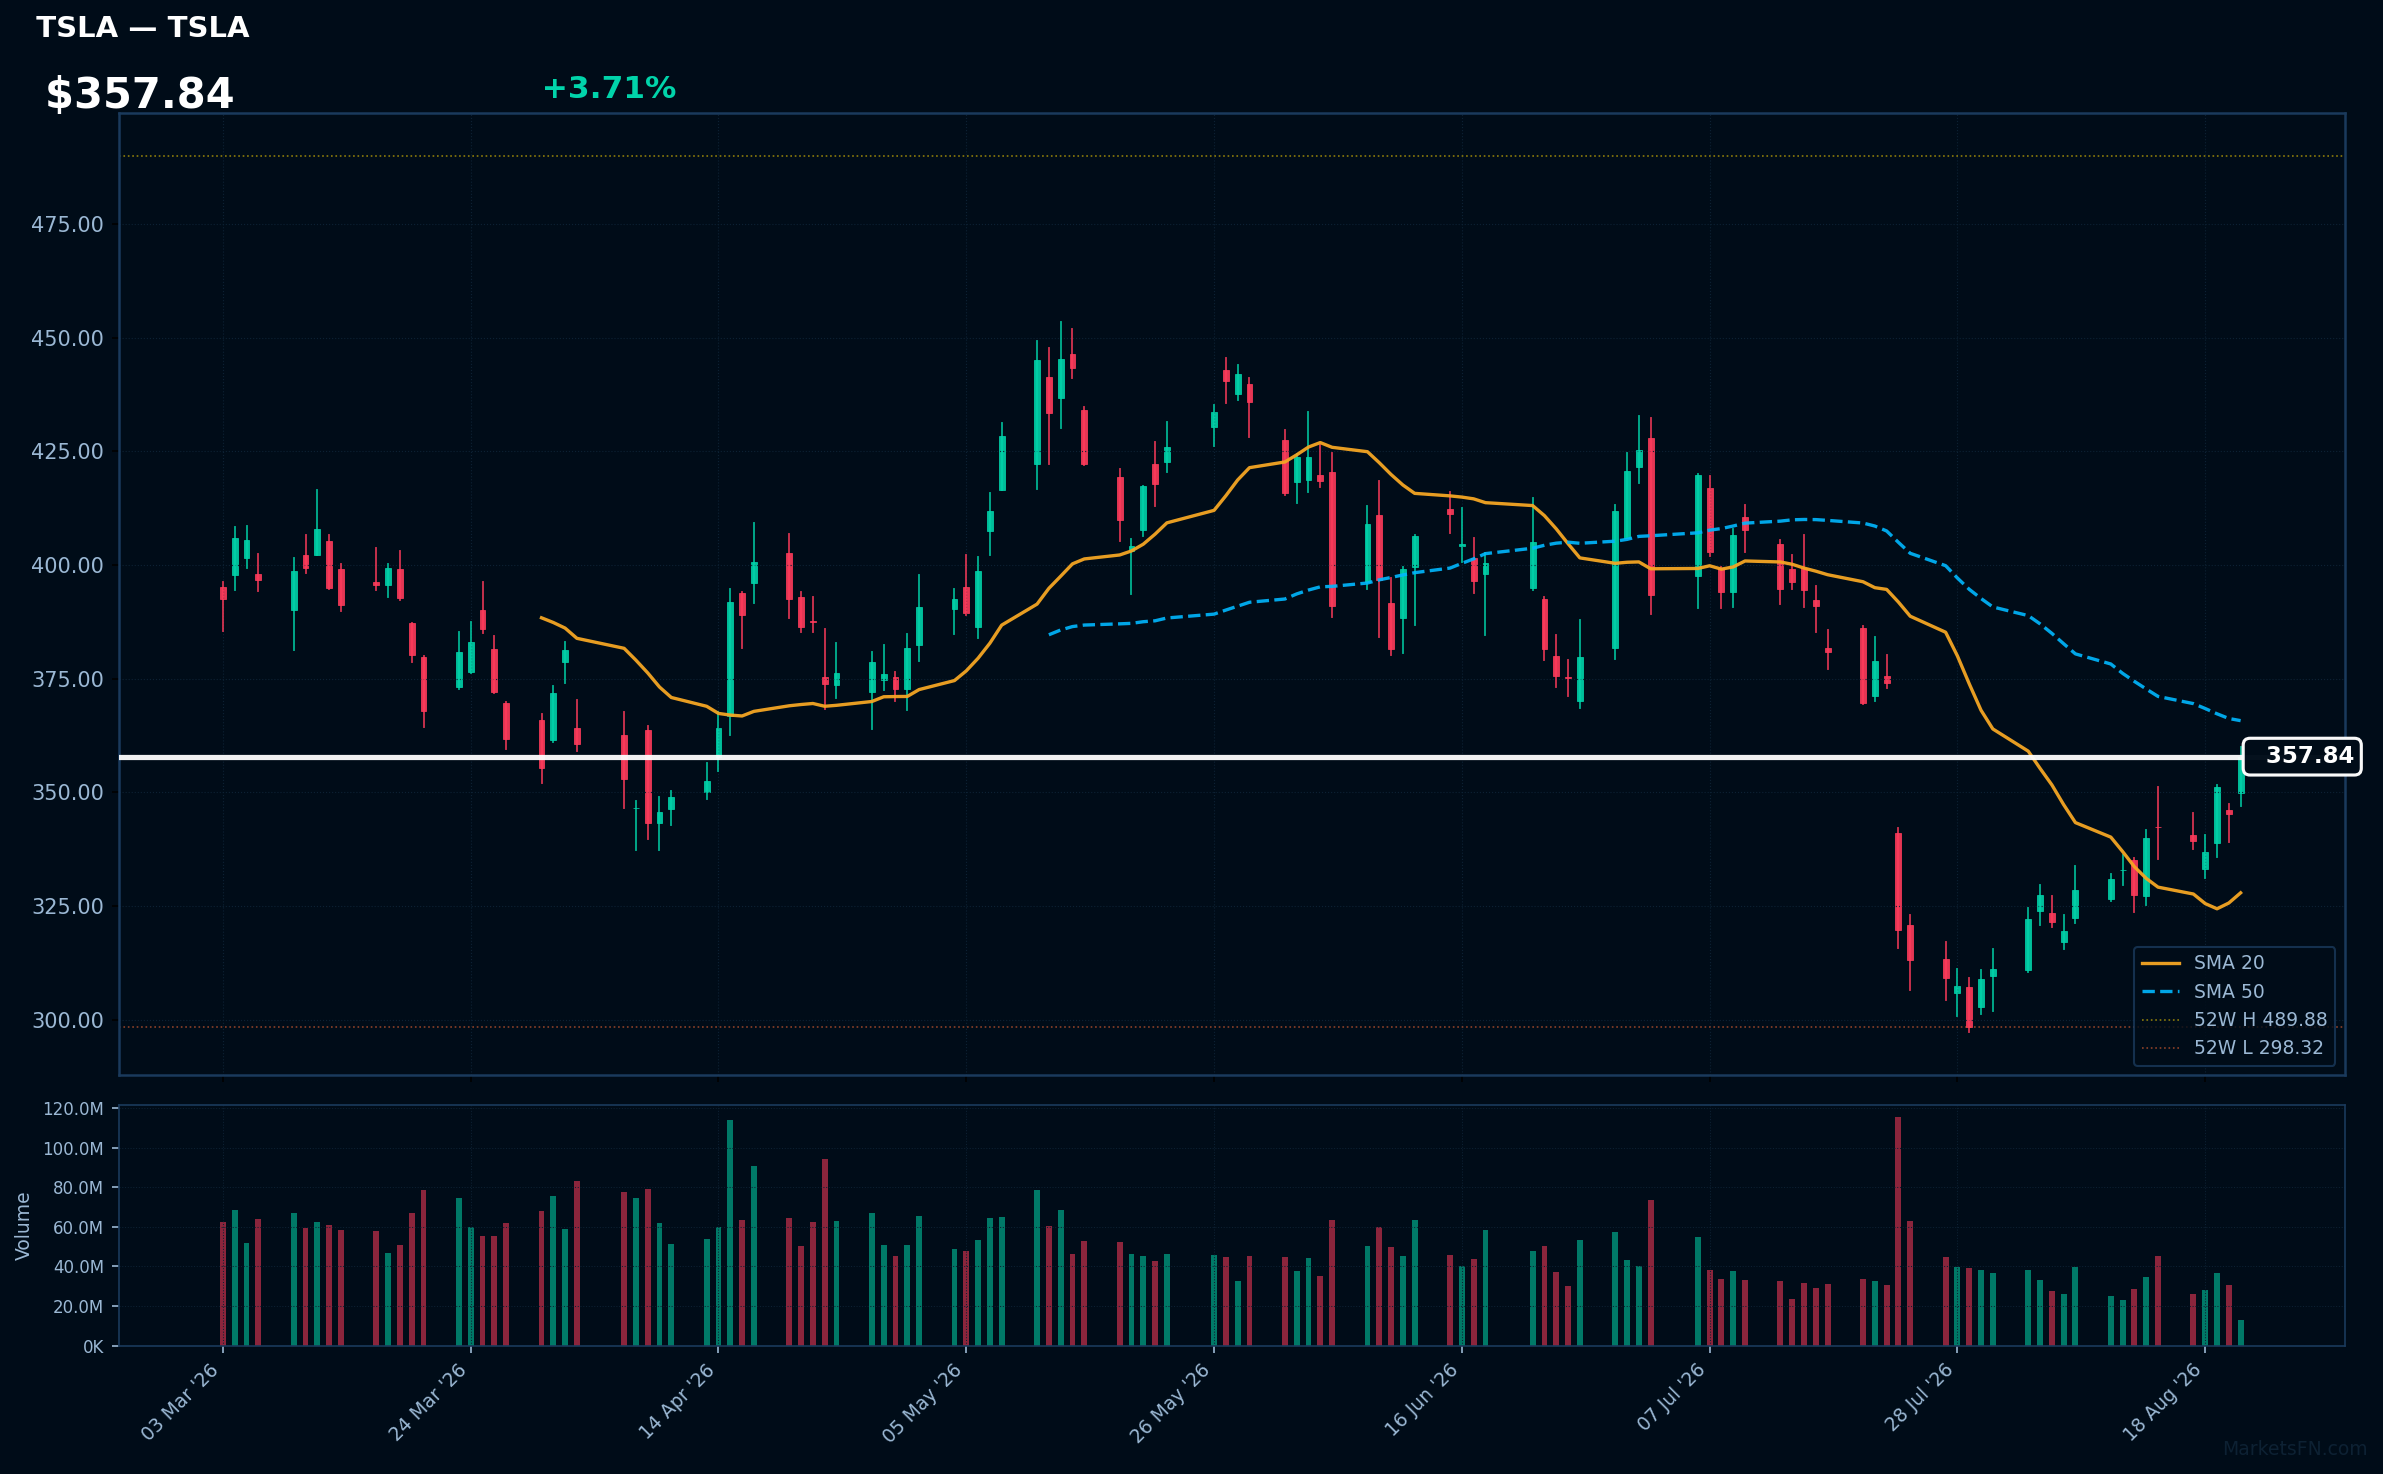Click the 40.0M volume axis label

click(77, 1267)
